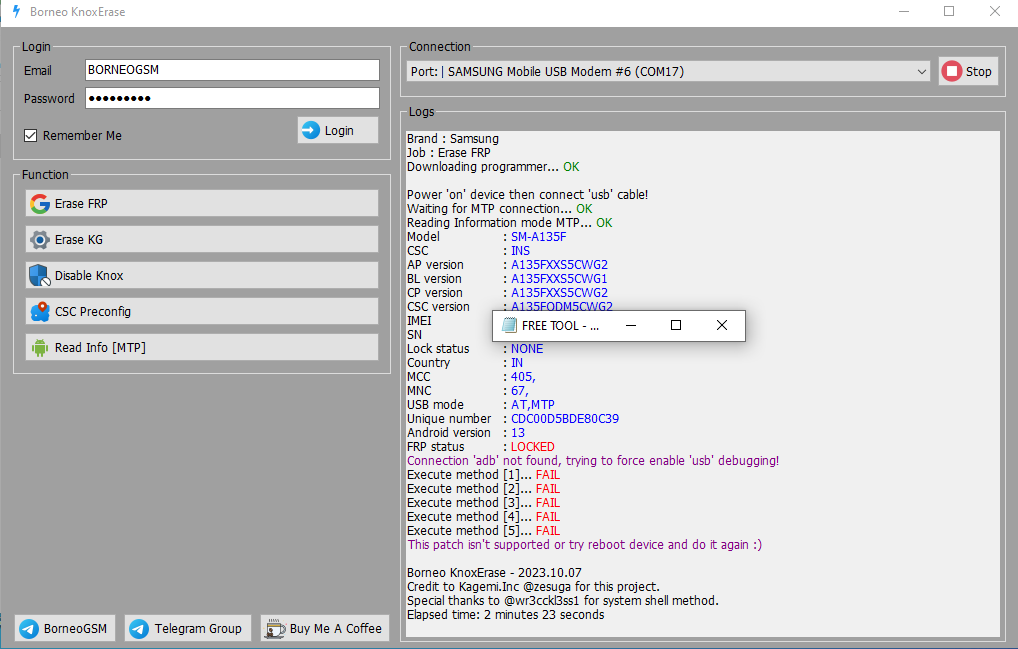
Task: Run the Erase KG function
Action: coord(202,239)
